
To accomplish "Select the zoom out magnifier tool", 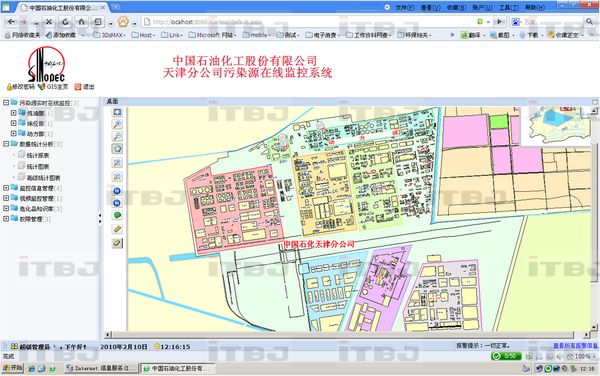I will point(117,136).
